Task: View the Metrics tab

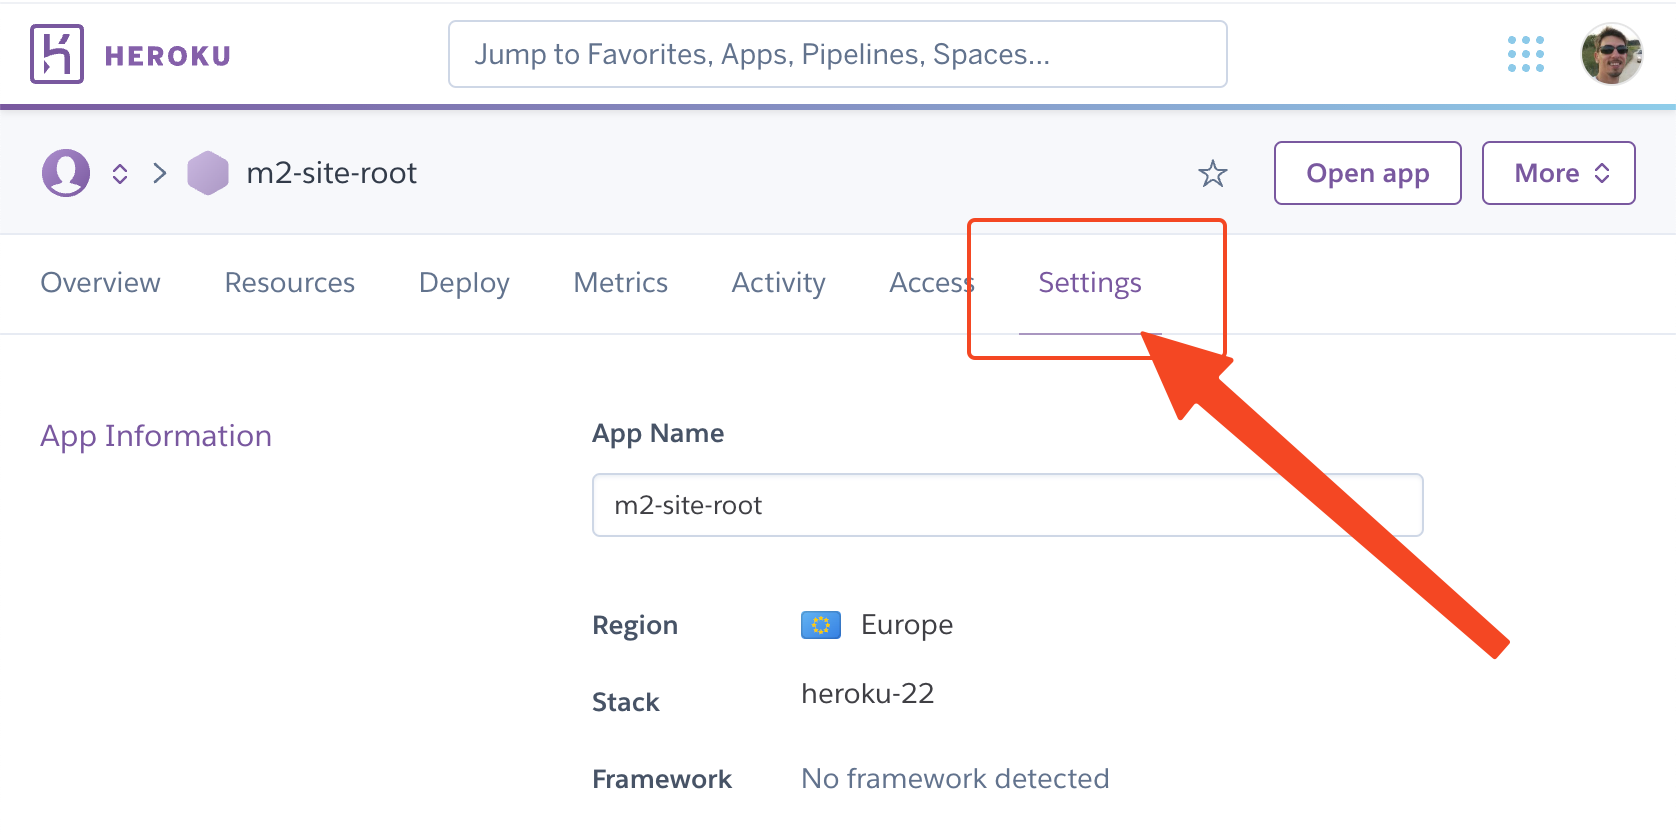Action: [x=621, y=283]
